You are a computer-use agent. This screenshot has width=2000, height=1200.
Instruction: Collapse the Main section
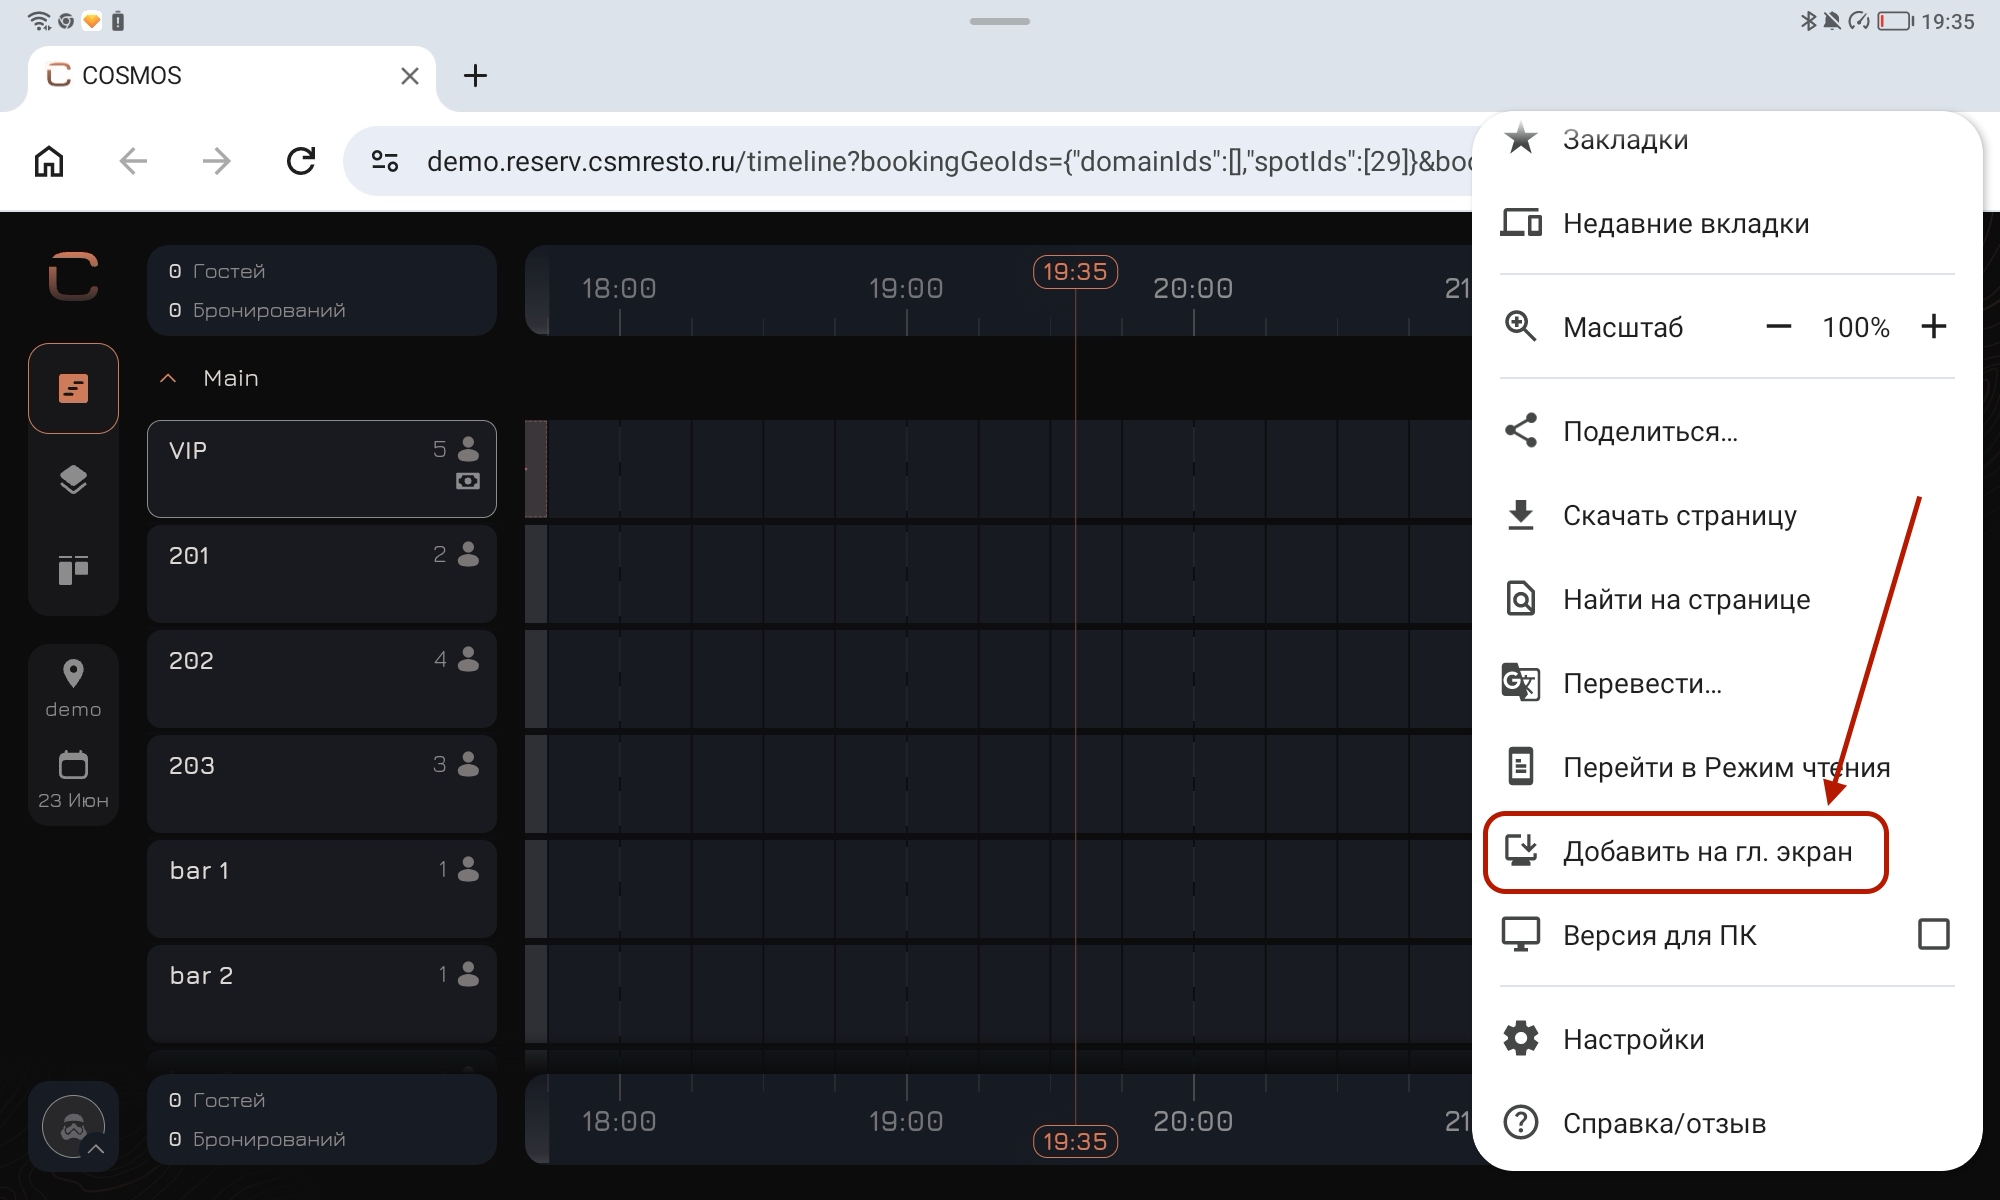(x=169, y=378)
